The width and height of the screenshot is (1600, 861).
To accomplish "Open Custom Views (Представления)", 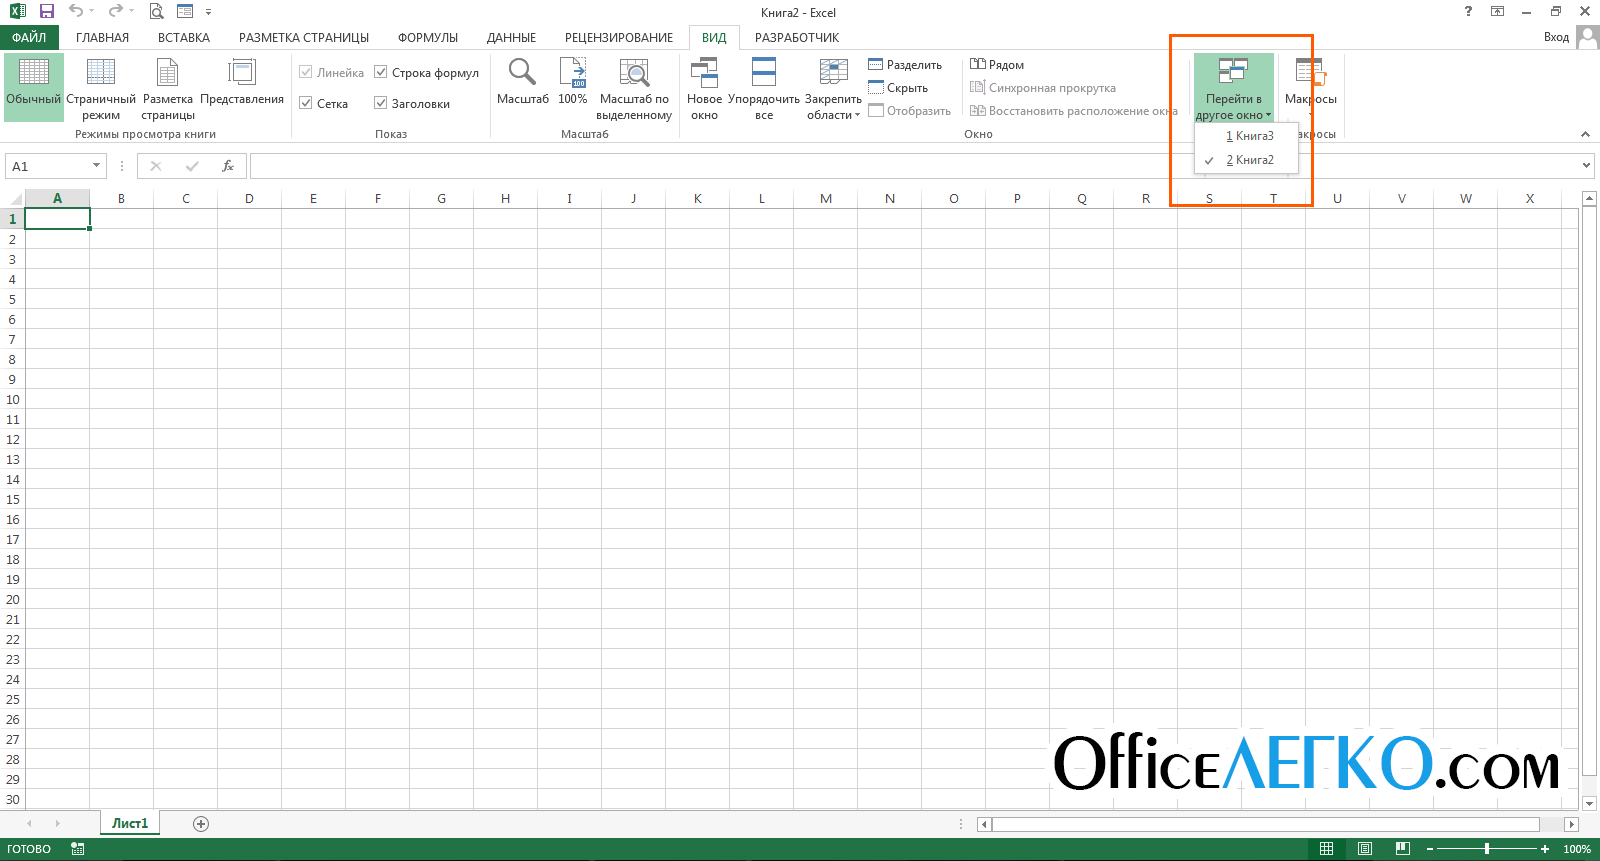I will (242, 80).
